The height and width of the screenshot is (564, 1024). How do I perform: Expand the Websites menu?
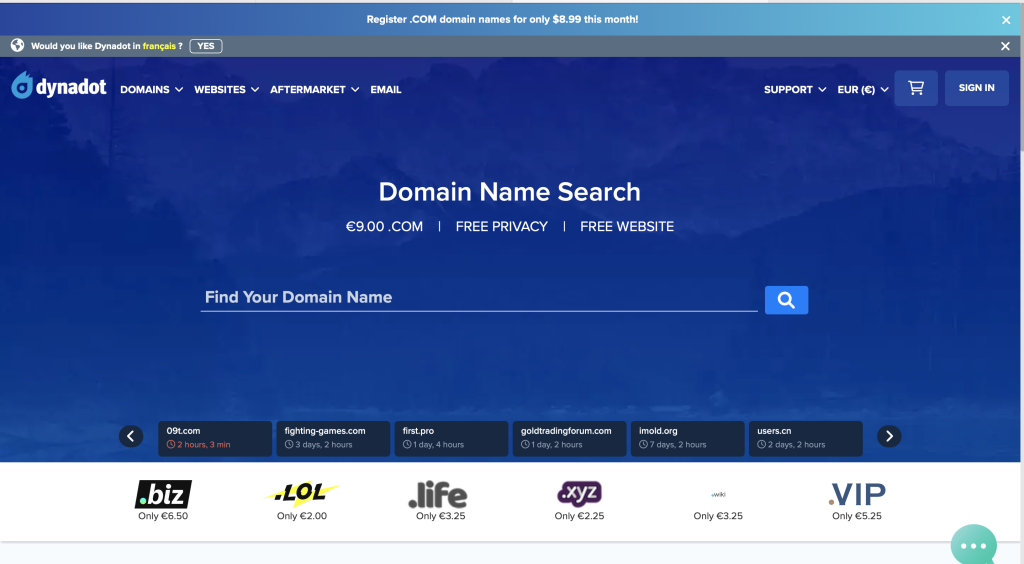(x=227, y=89)
